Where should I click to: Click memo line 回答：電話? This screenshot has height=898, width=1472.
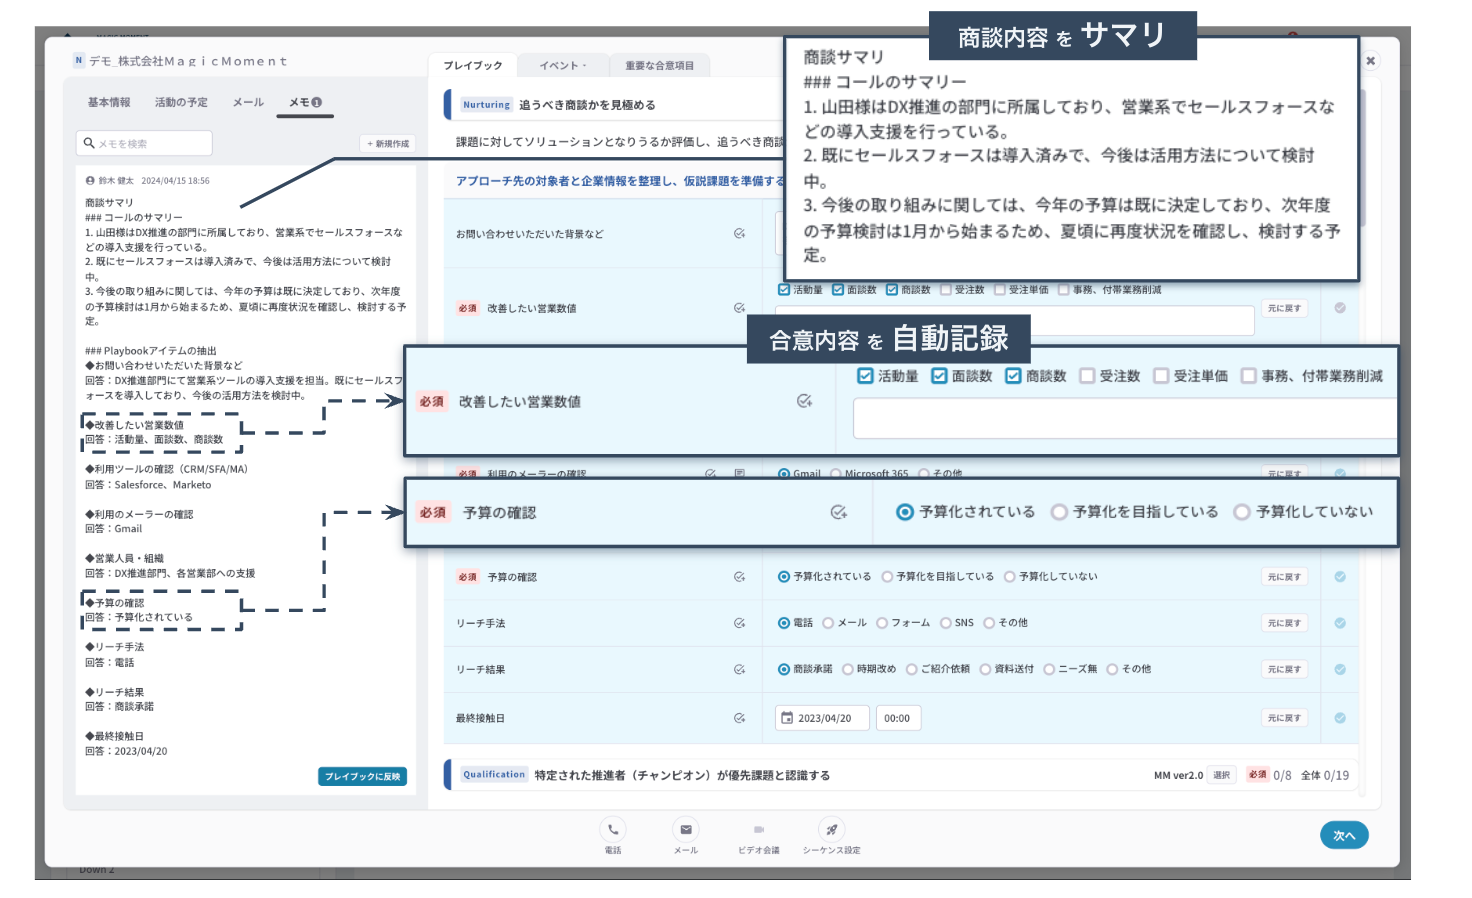109,662
